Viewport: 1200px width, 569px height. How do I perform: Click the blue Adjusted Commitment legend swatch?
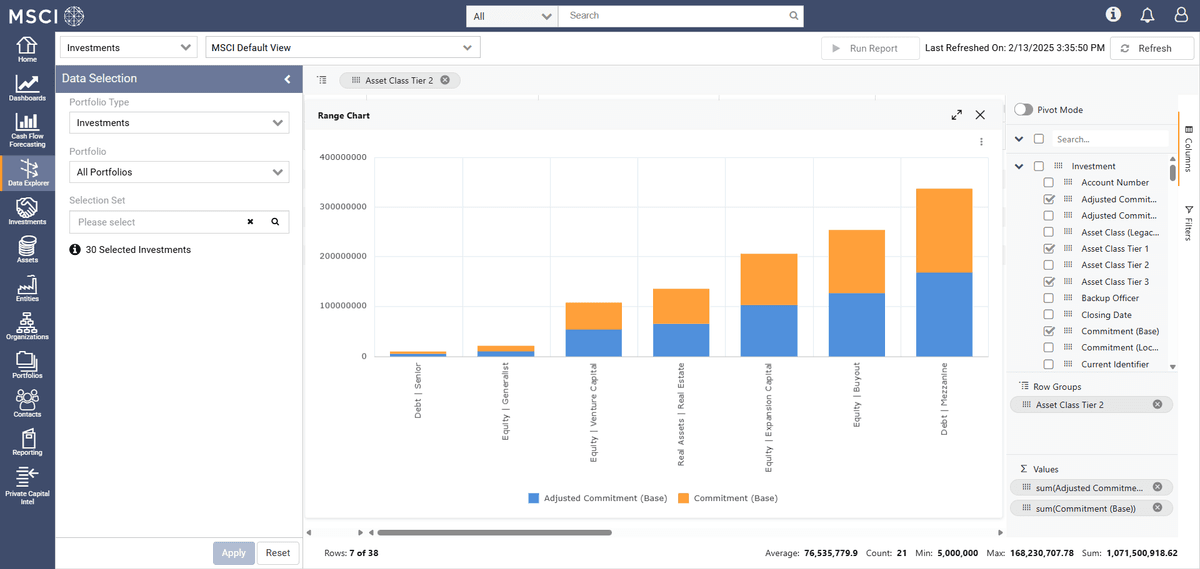click(x=534, y=498)
